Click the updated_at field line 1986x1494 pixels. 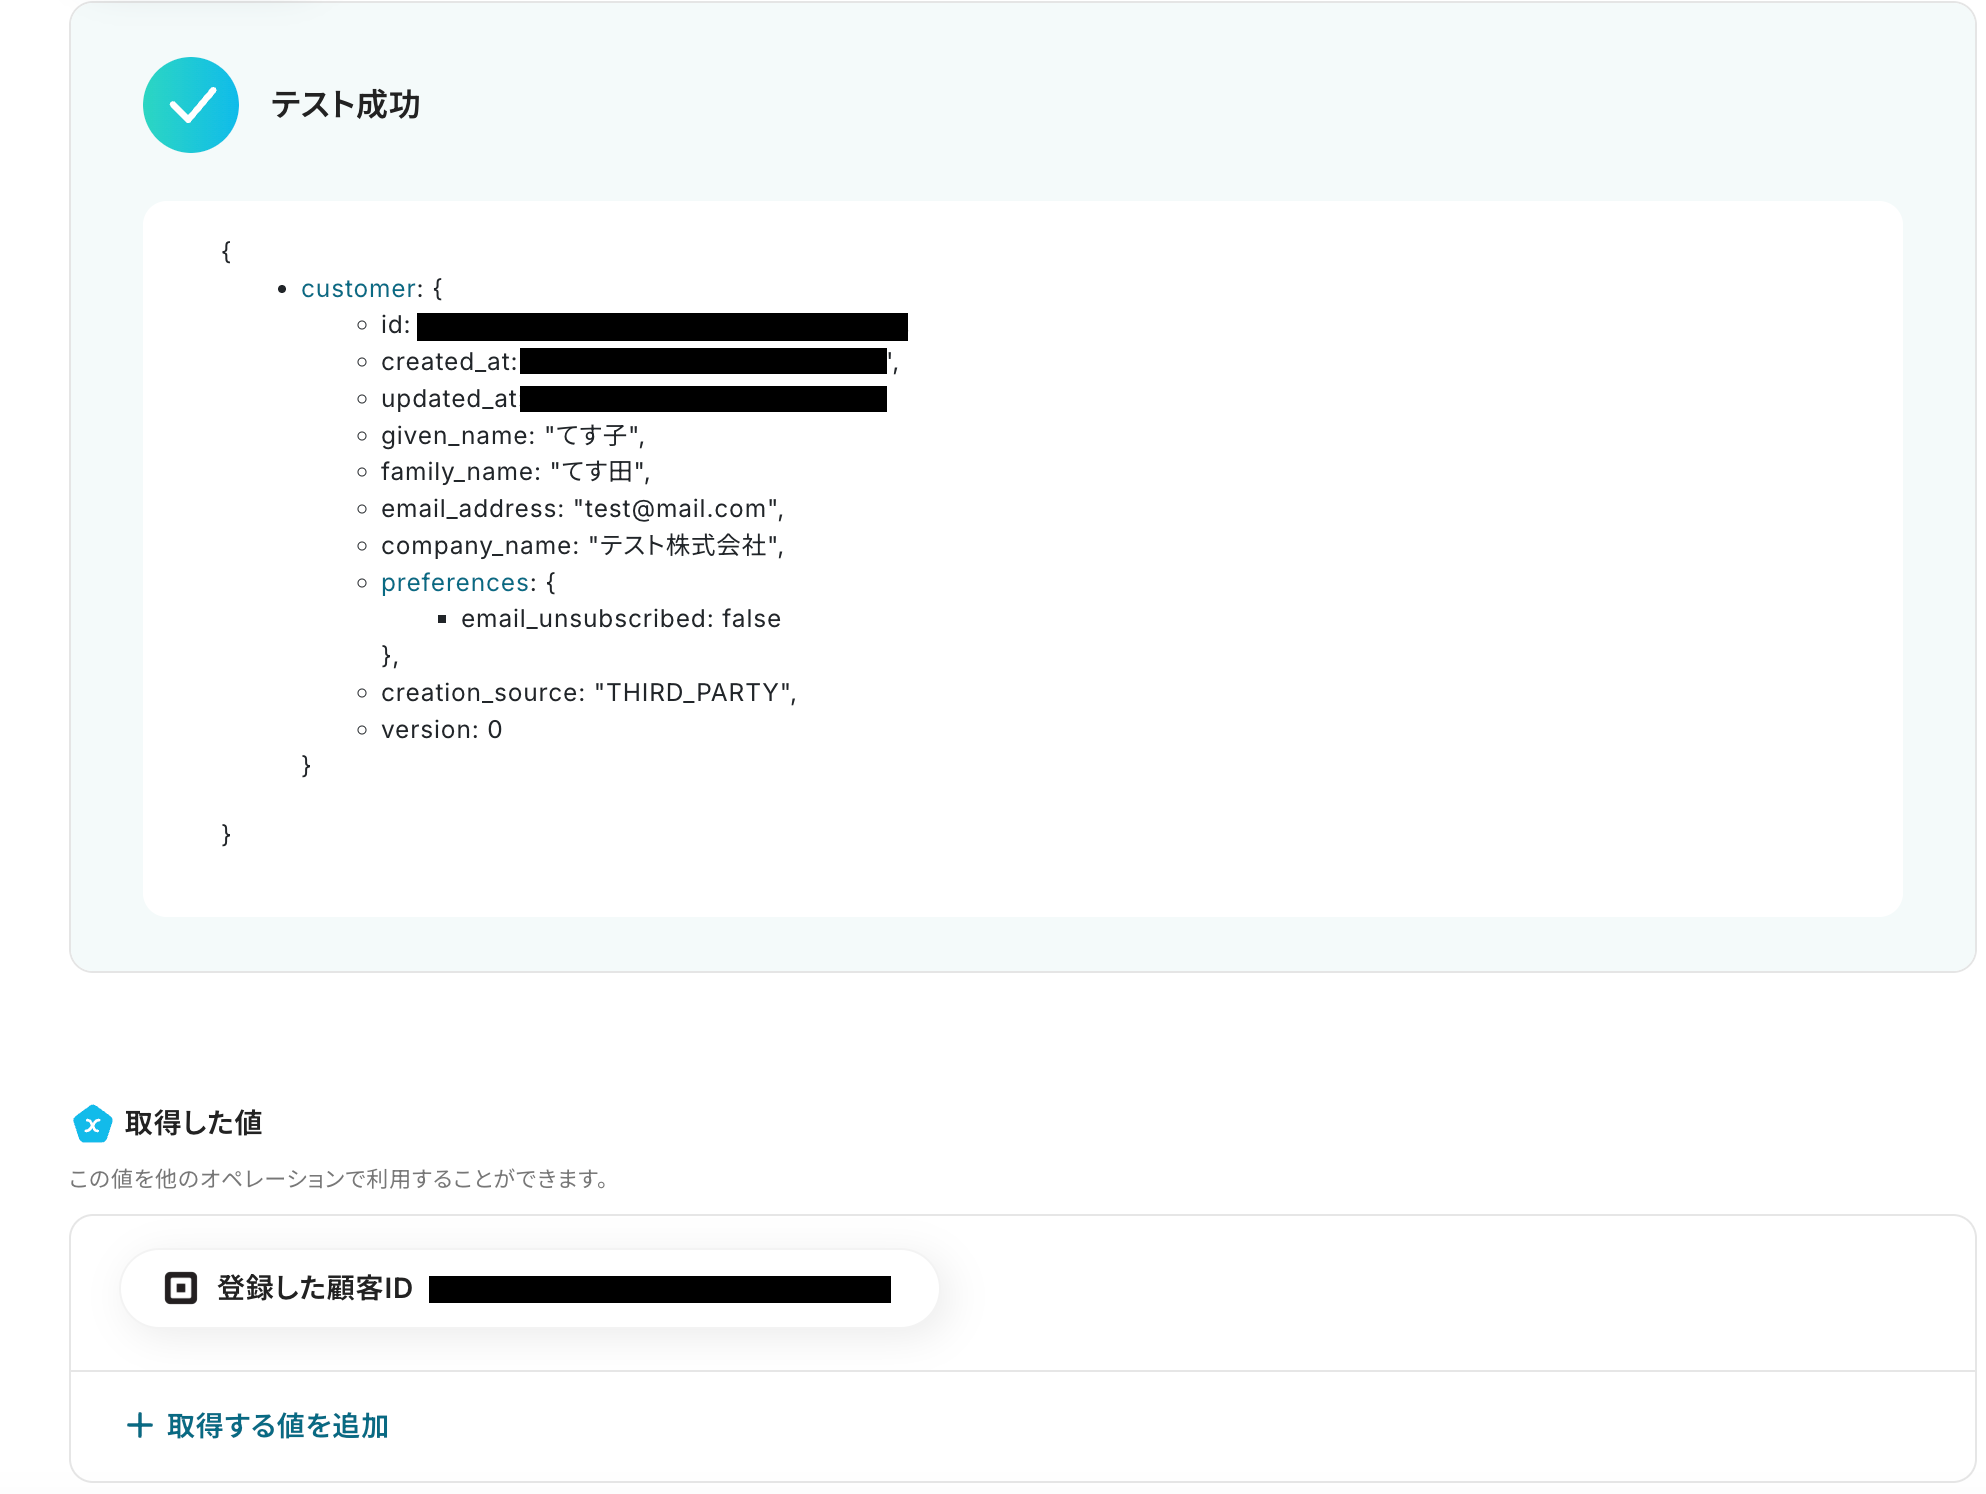click(x=449, y=399)
